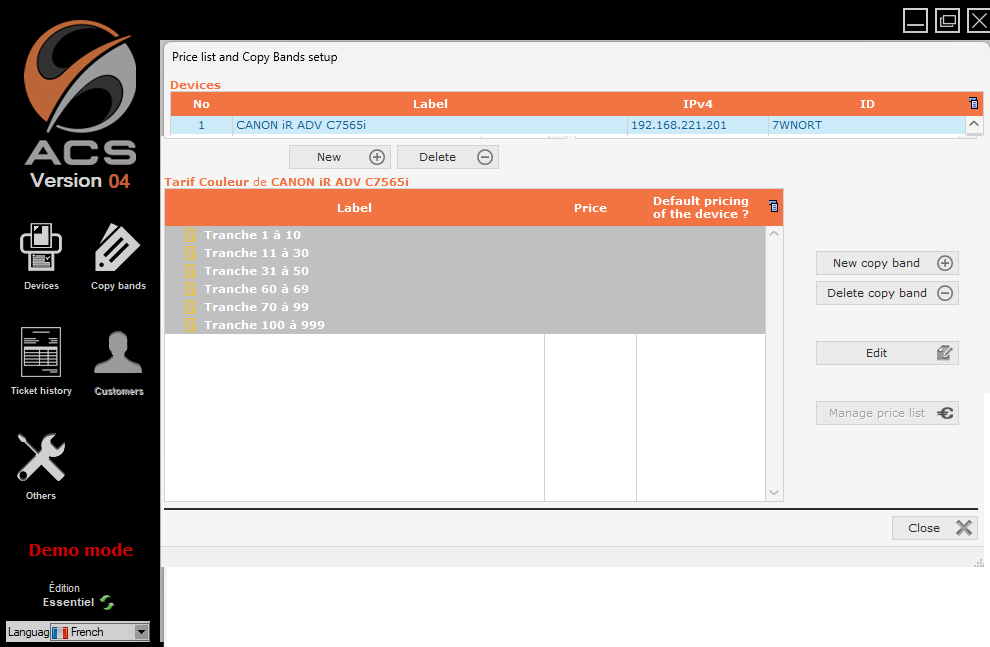Click the copy bands list scroll down arrow
Image resolution: width=990 pixels, height=647 pixels.
774,493
